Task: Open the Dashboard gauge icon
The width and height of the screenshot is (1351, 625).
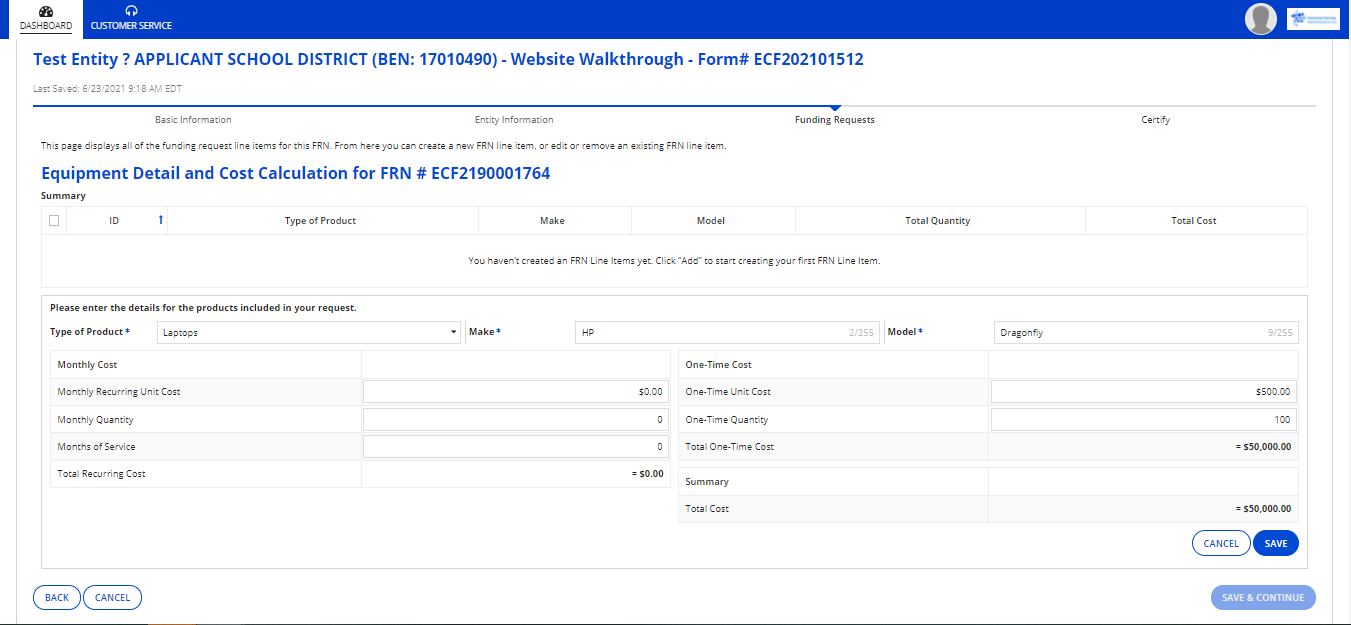Action: [46, 11]
